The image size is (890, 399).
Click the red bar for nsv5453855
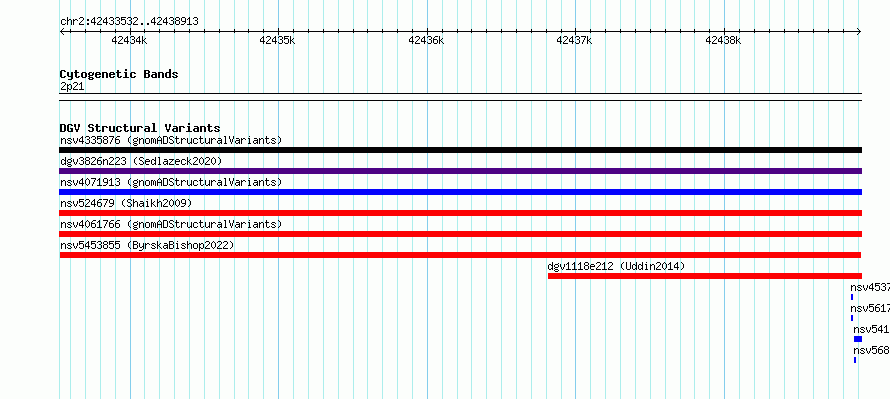click(x=460, y=255)
